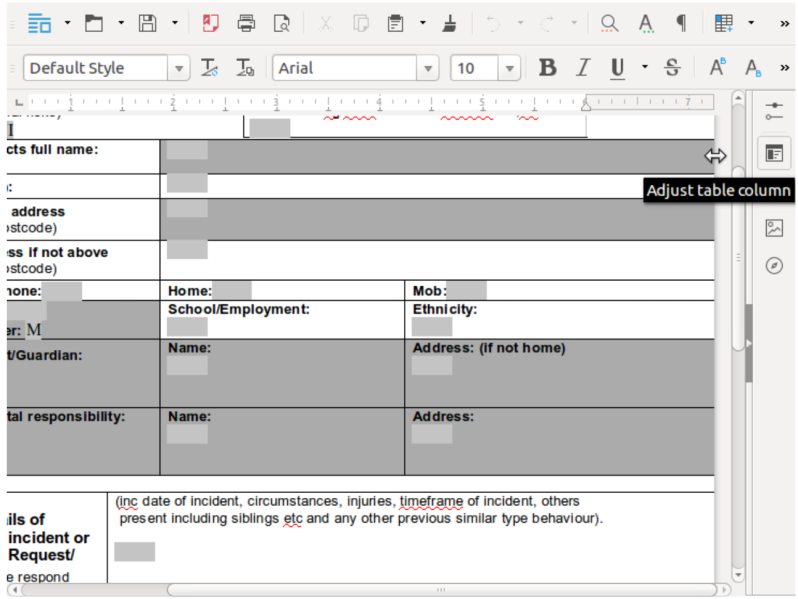Open the Insert Table dropdown arrow
The width and height of the screenshot is (798, 599).
751,23
